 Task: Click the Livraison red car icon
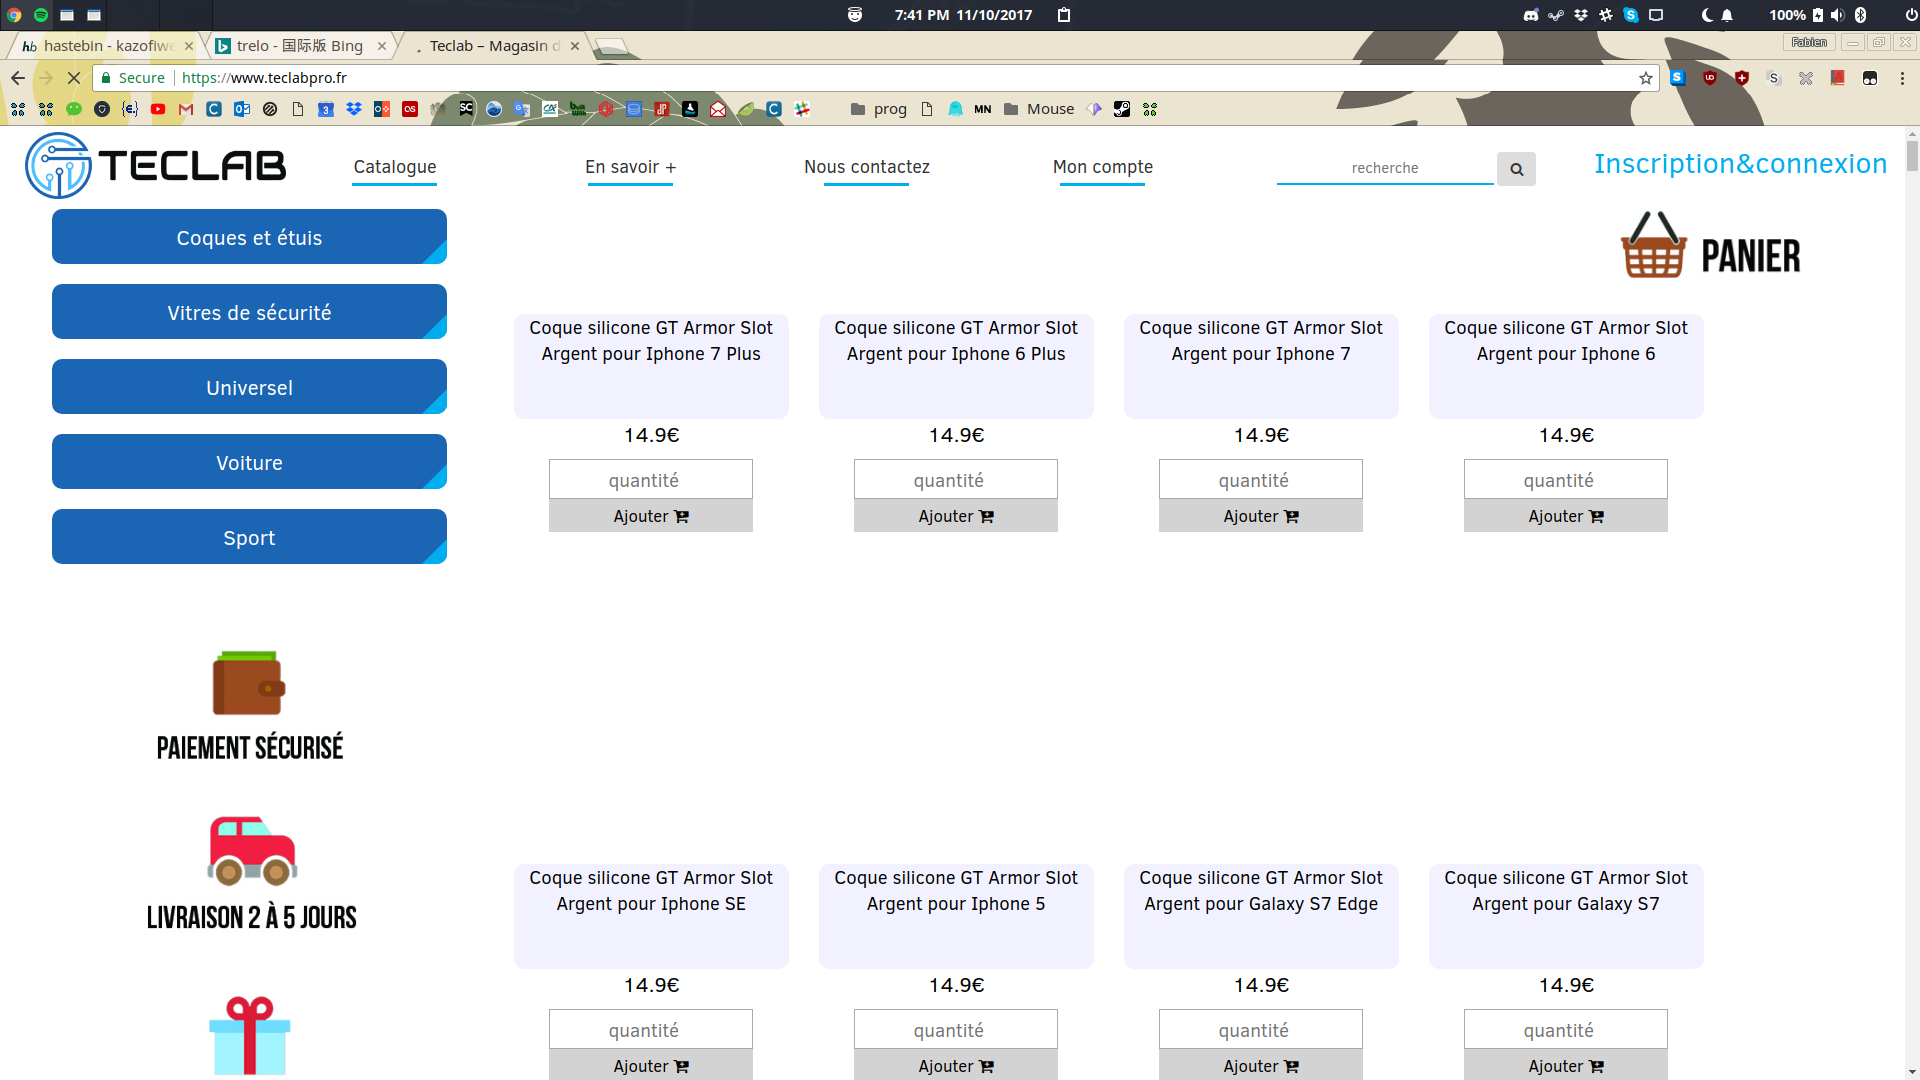252,851
